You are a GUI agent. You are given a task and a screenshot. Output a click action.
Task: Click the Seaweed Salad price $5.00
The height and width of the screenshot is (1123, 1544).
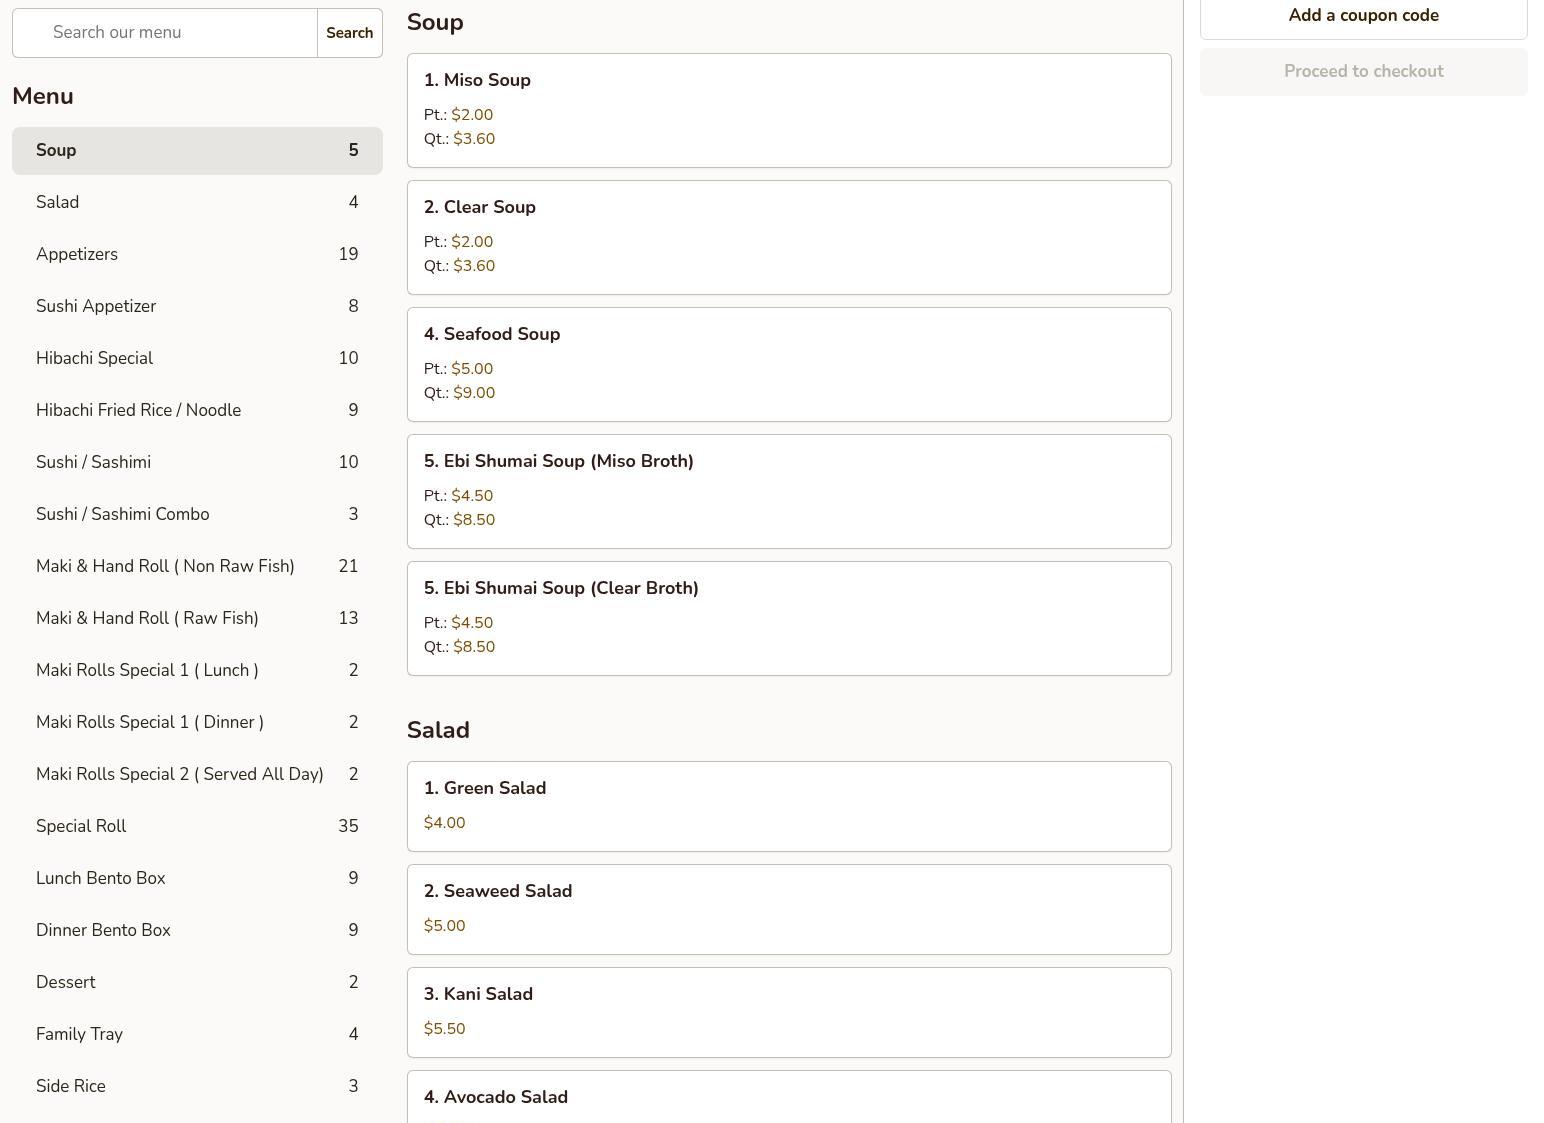(x=445, y=926)
